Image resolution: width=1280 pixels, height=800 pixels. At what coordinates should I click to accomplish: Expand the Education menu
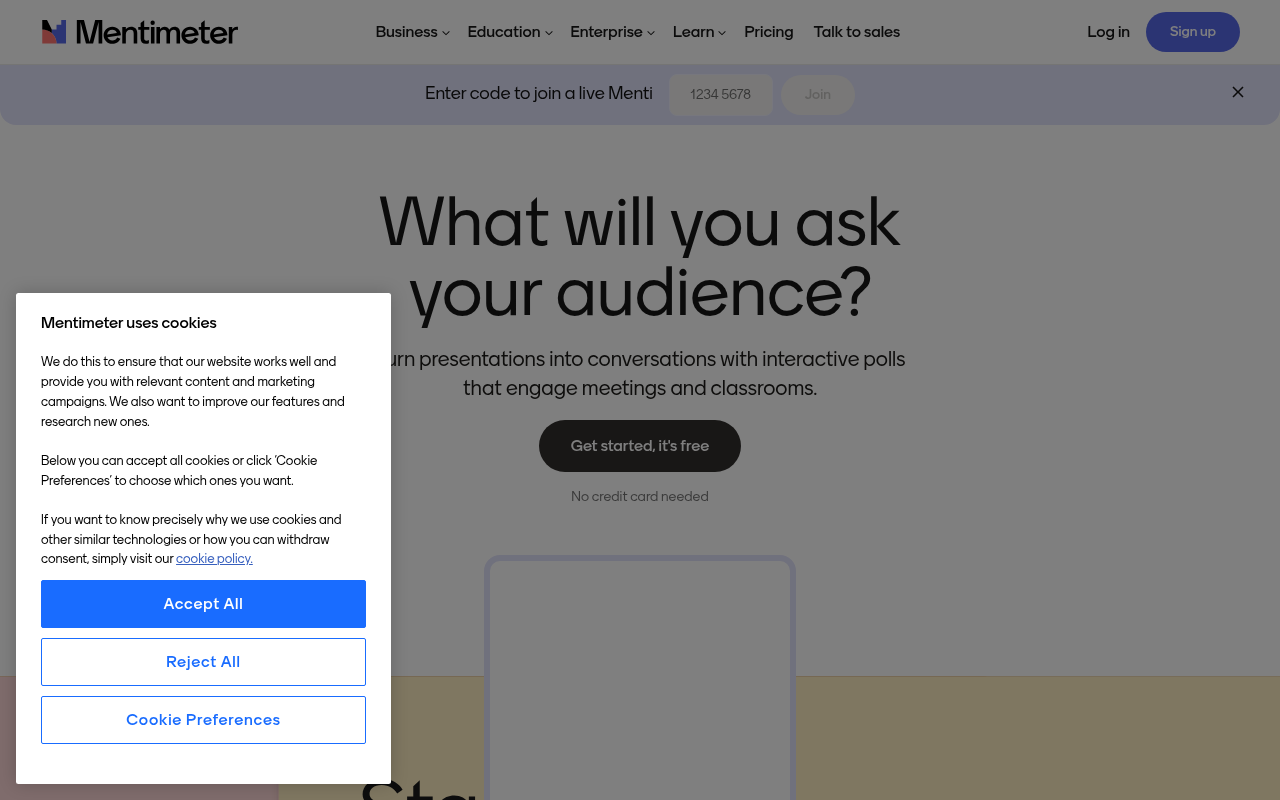[x=510, y=32]
